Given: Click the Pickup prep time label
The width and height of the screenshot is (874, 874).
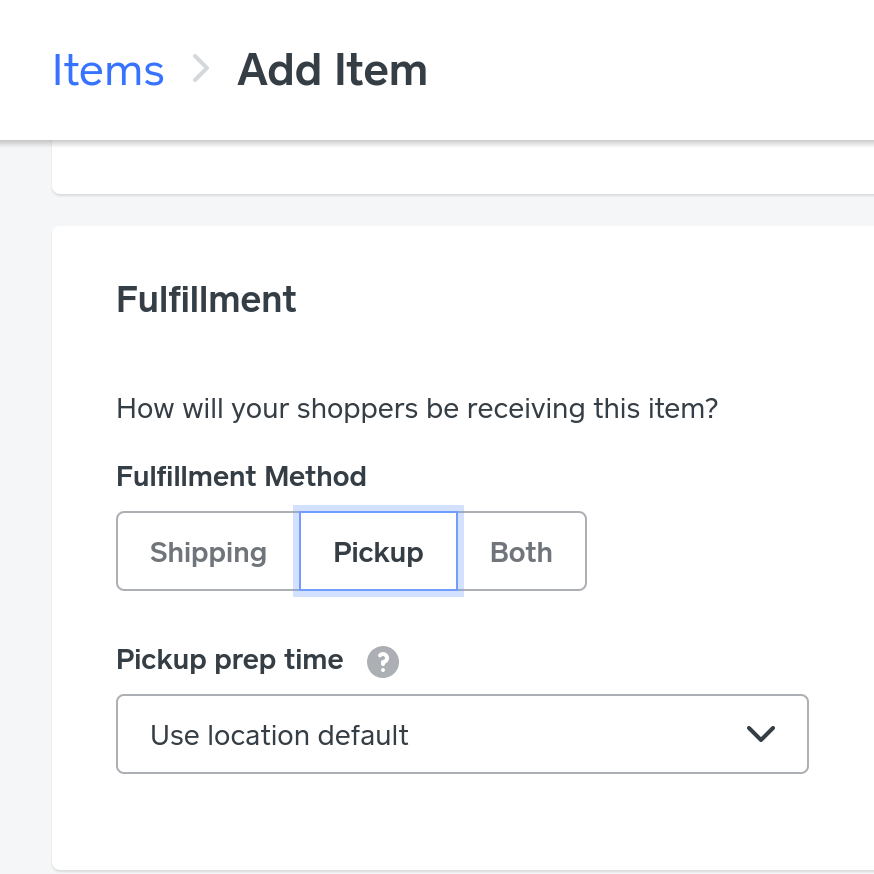Looking at the screenshot, I should pyautogui.click(x=230, y=660).
